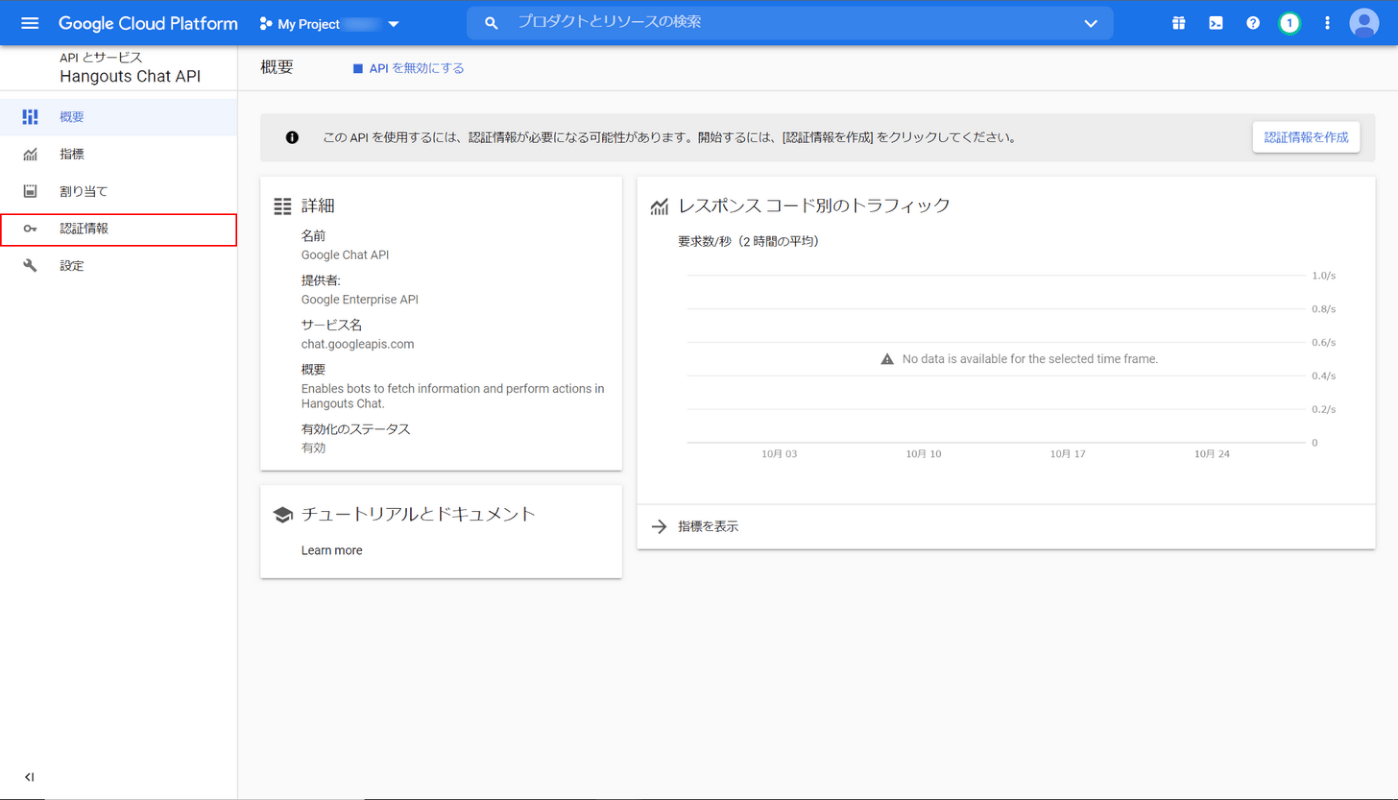1398x800 pixels.
Task: Click the key icon beside 認証情報
Action: click(30, 229)
